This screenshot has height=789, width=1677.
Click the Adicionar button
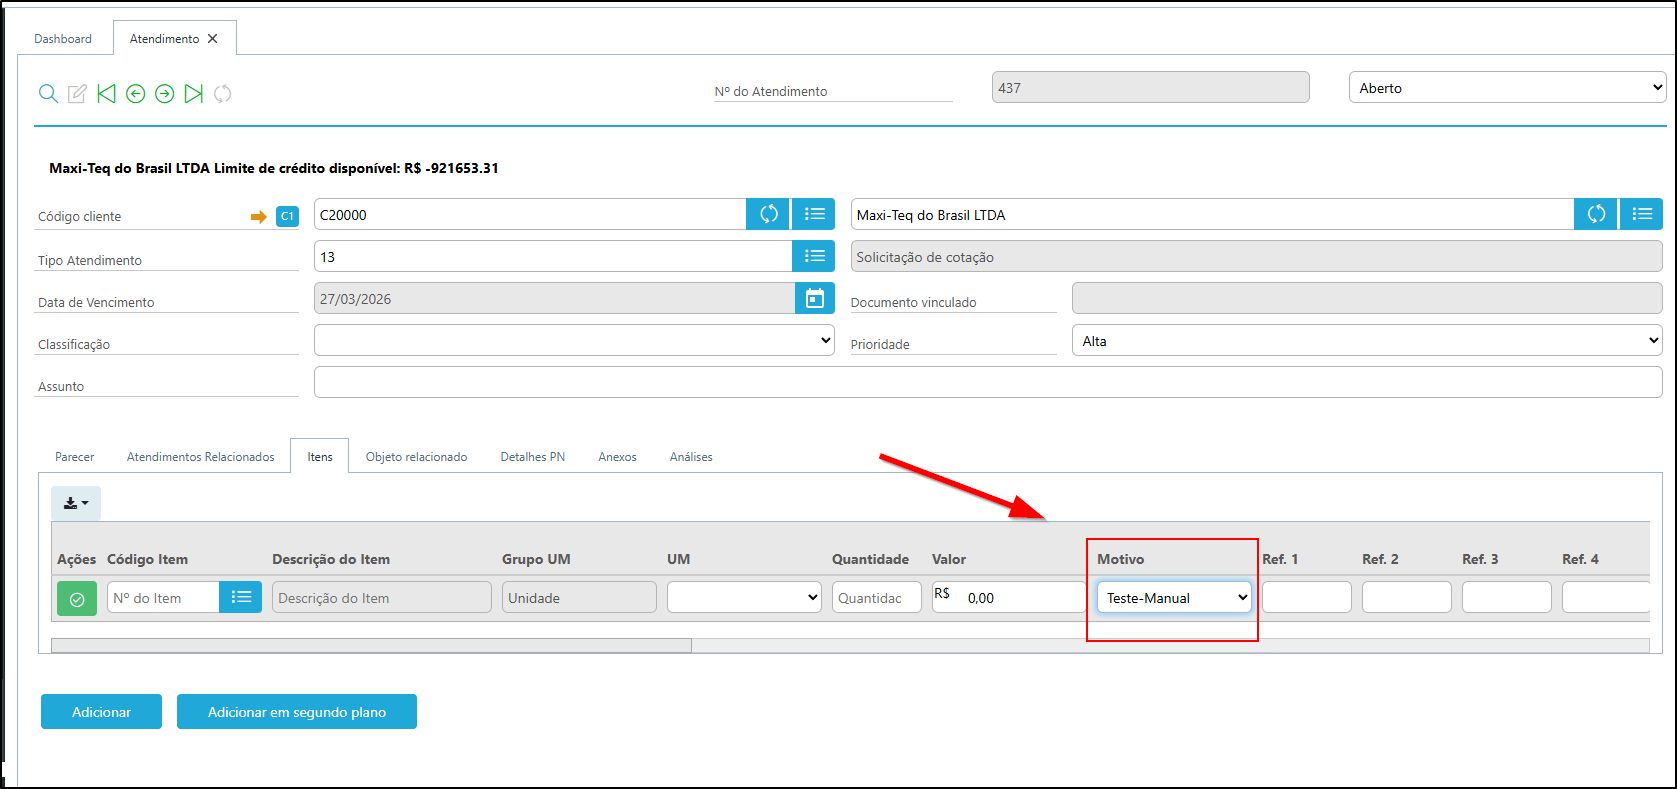[101, 712]
